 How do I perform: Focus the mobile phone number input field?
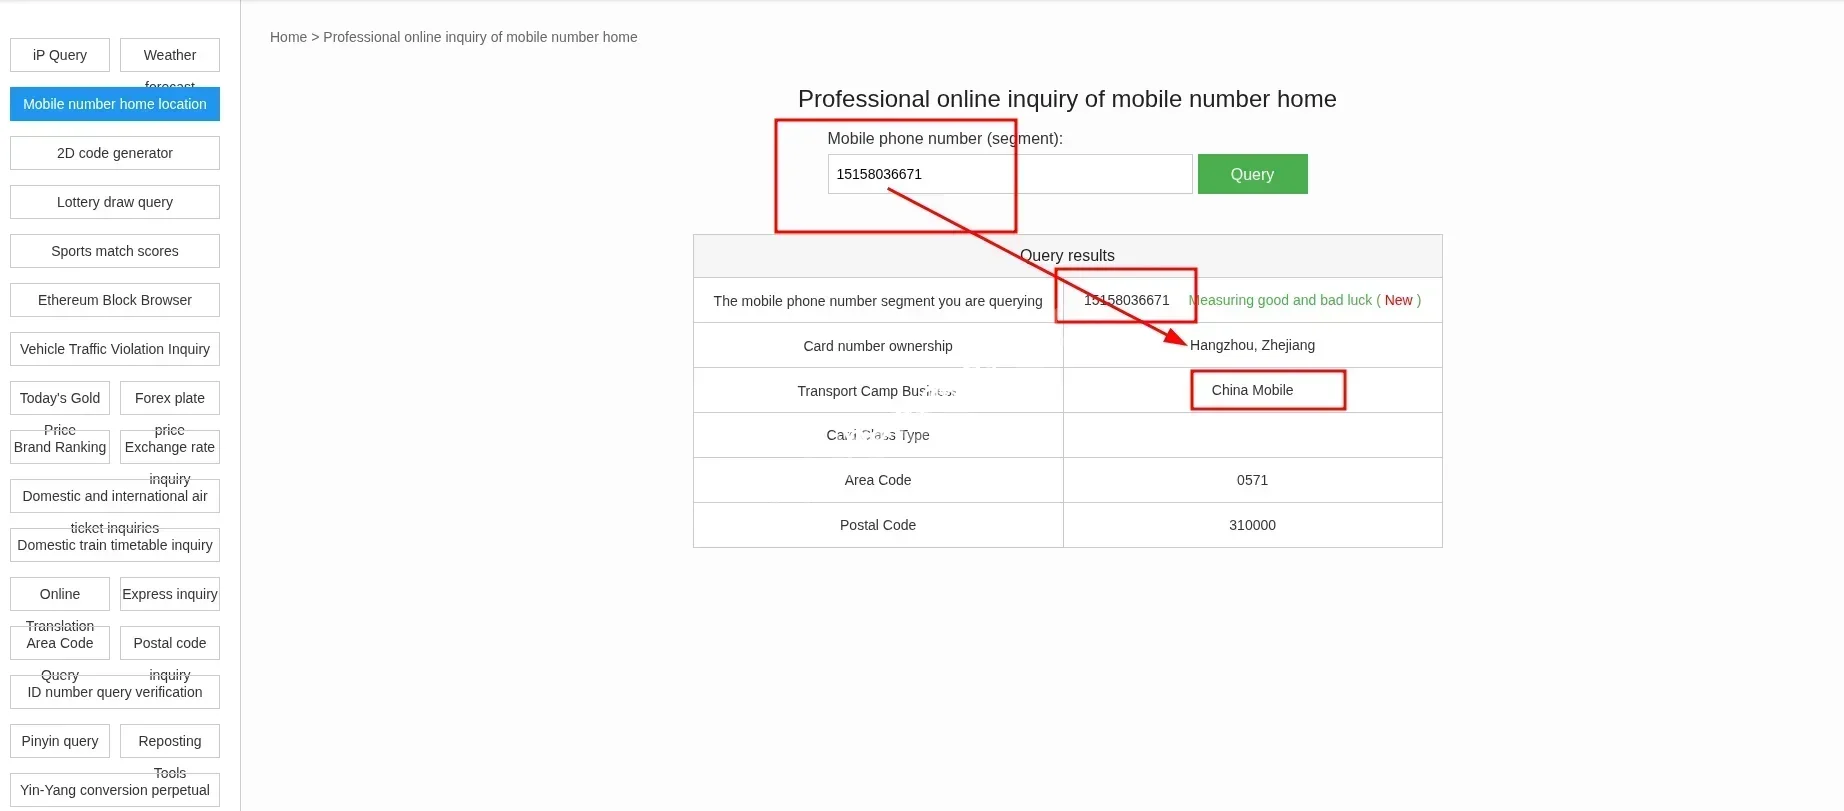1009,174
